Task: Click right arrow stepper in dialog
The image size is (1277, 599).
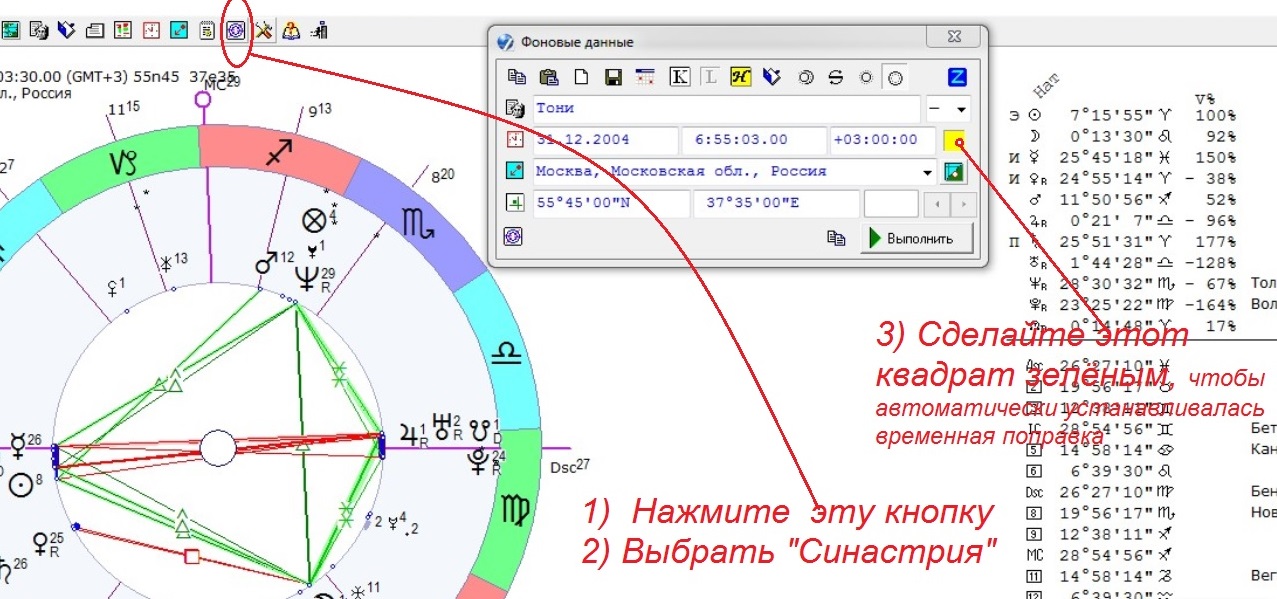Action: (962, 205)
